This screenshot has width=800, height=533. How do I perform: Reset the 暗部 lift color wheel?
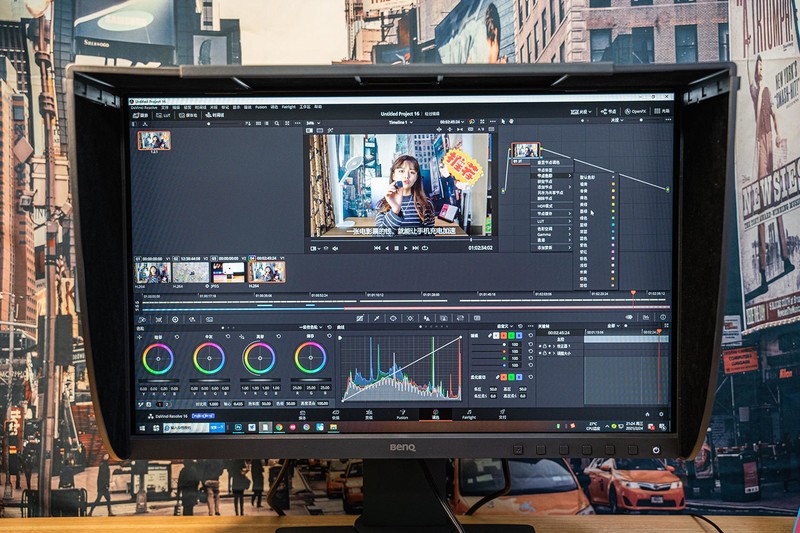click(x=177, y=337)
